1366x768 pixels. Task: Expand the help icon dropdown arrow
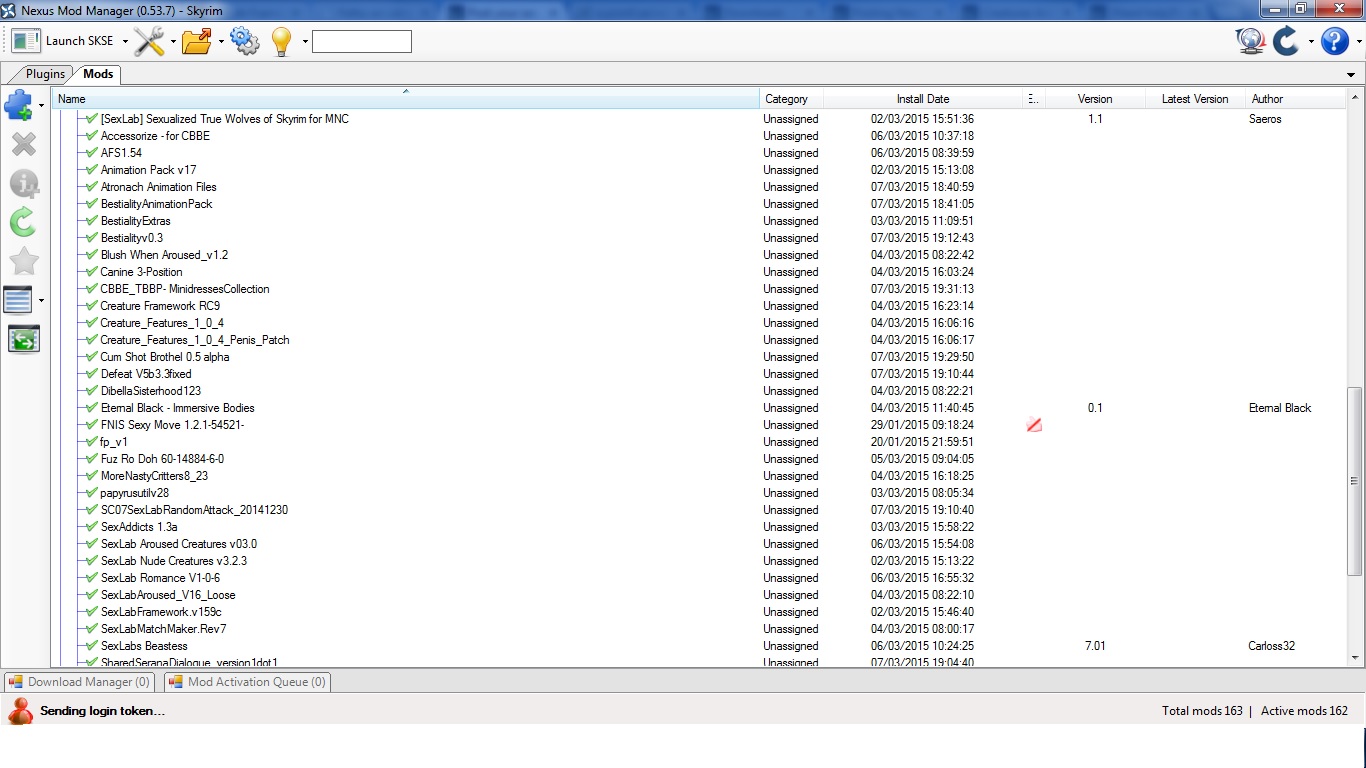[x=1359, y=42]
